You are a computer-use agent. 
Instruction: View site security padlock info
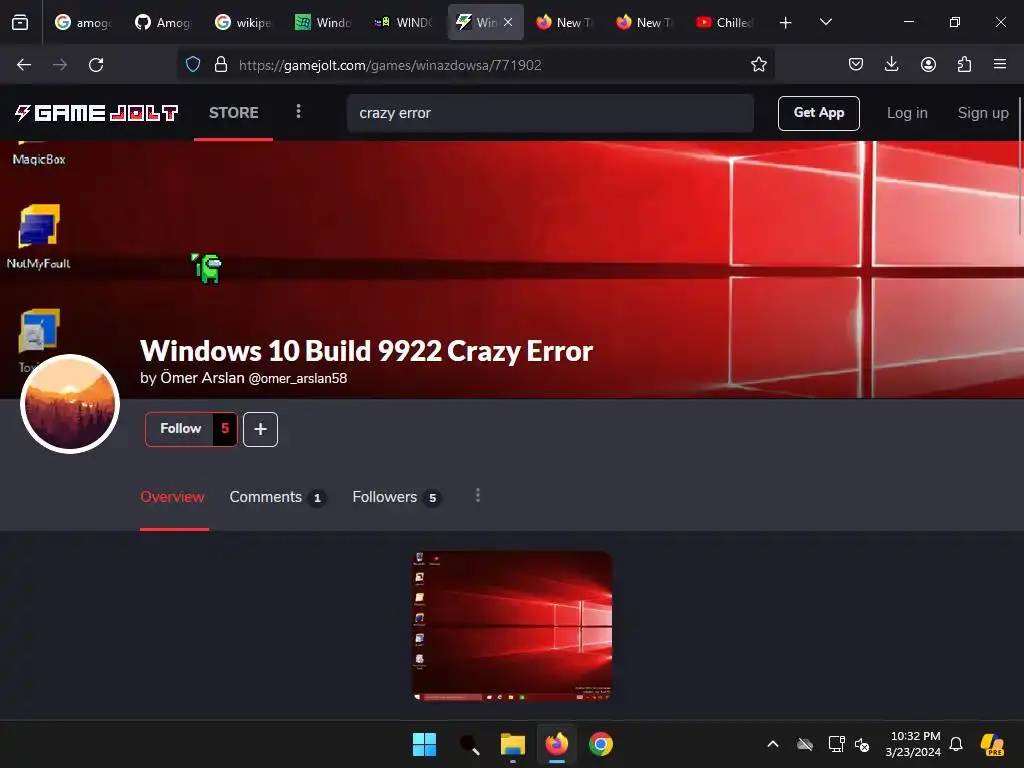pos(221,65)
